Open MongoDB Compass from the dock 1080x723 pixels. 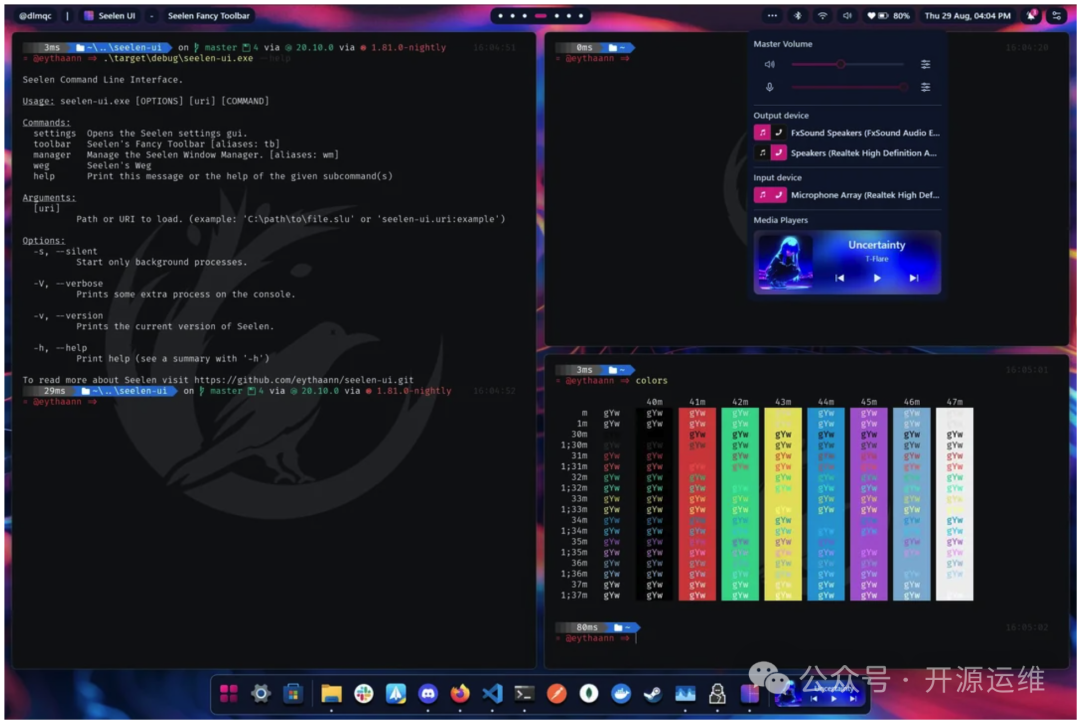coord(589,693)
